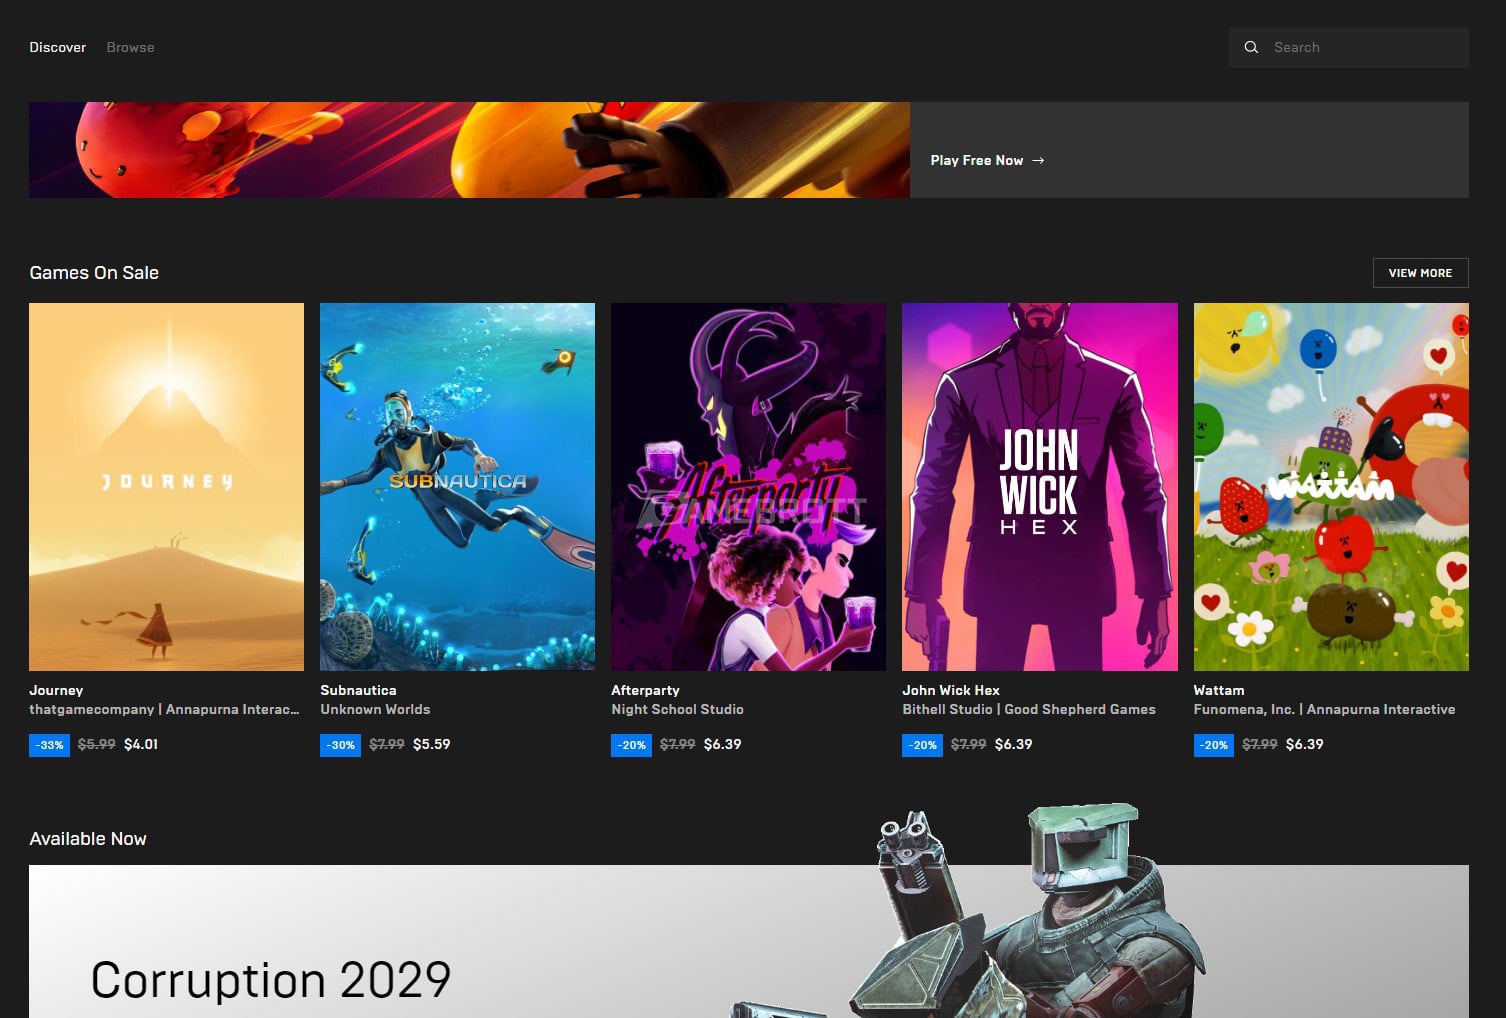Click the John Wick Hex title link
1506x1018 pixels.
[951, 690]
